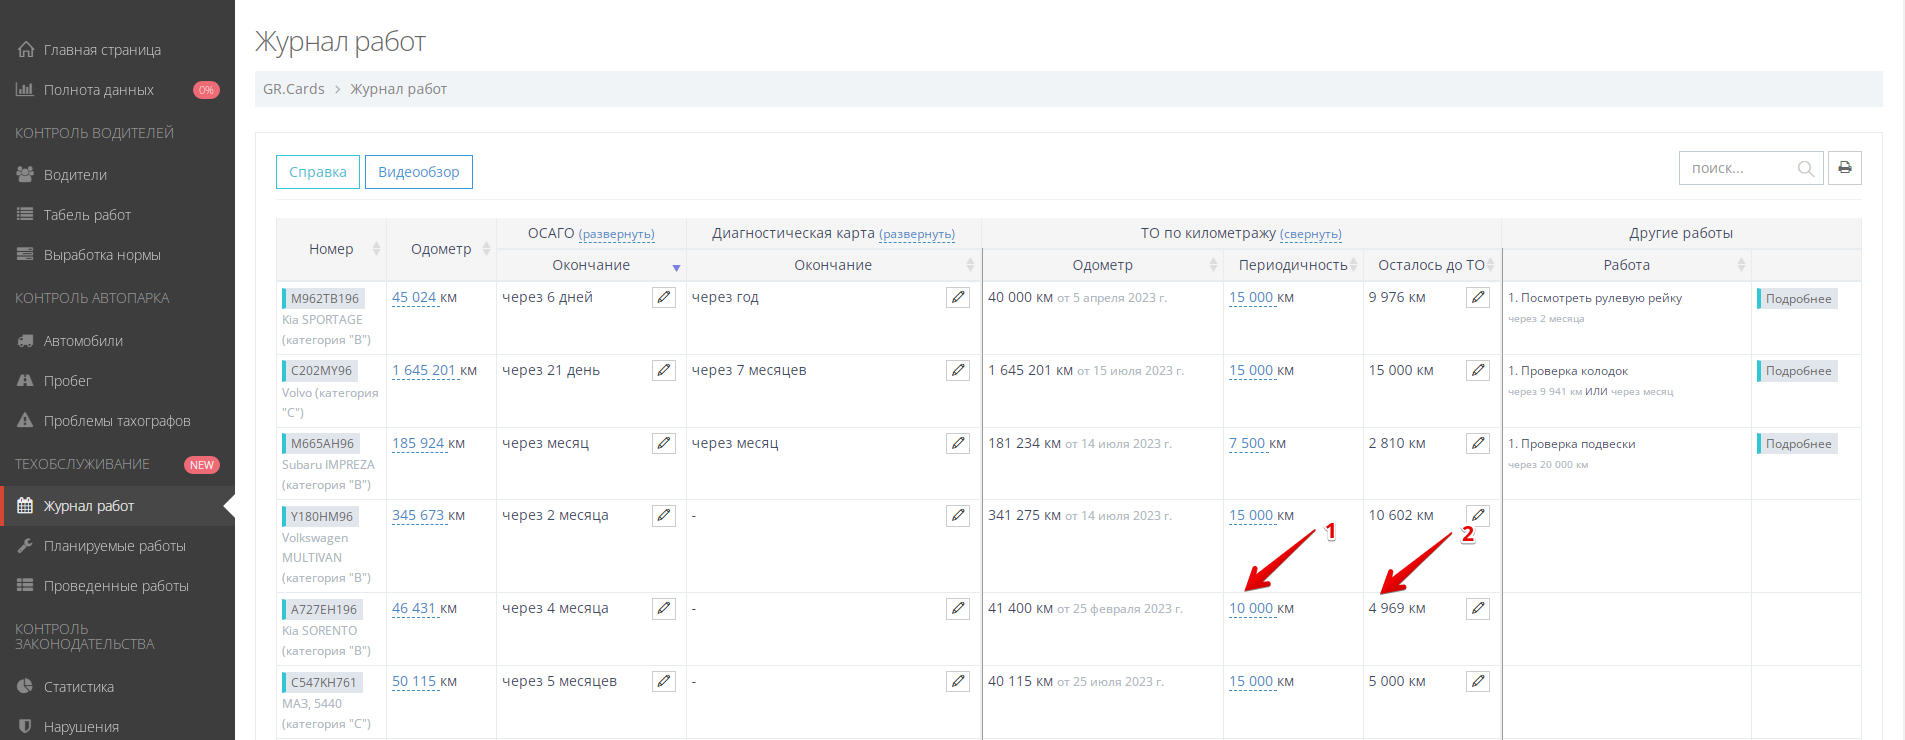Open Планируемые работы in sidebar
Image resolution: width=1905 pixels, height=740 pixels.
point(114,546)
